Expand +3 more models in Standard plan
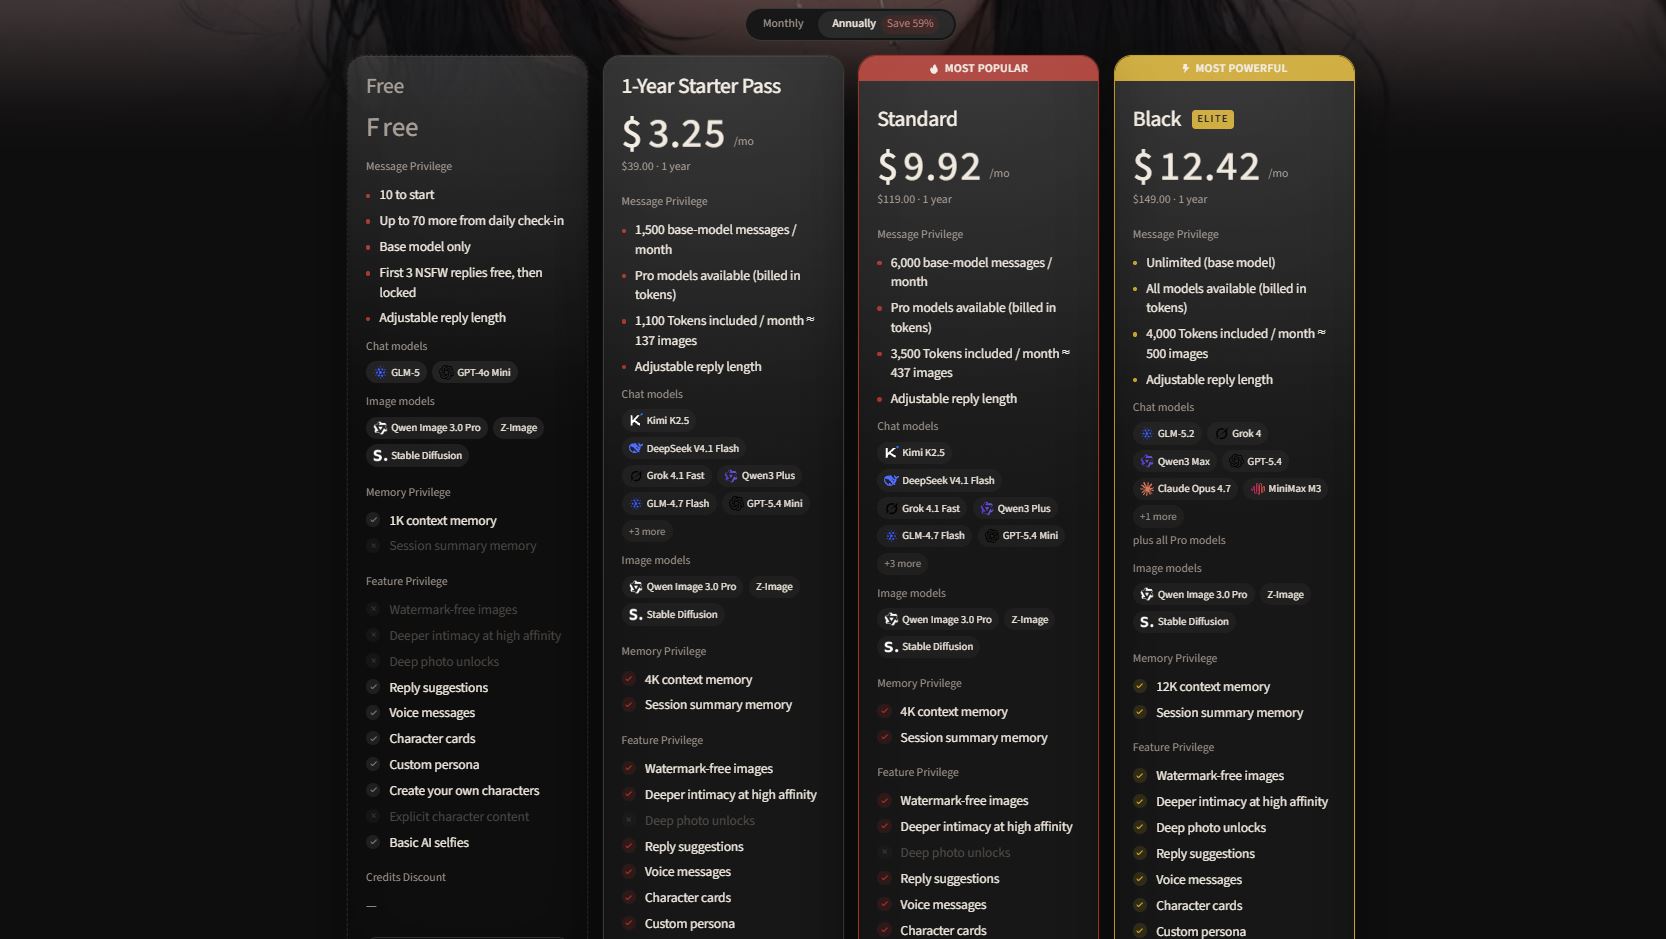Screen dimensions: 1666x939 coord(903,564)
